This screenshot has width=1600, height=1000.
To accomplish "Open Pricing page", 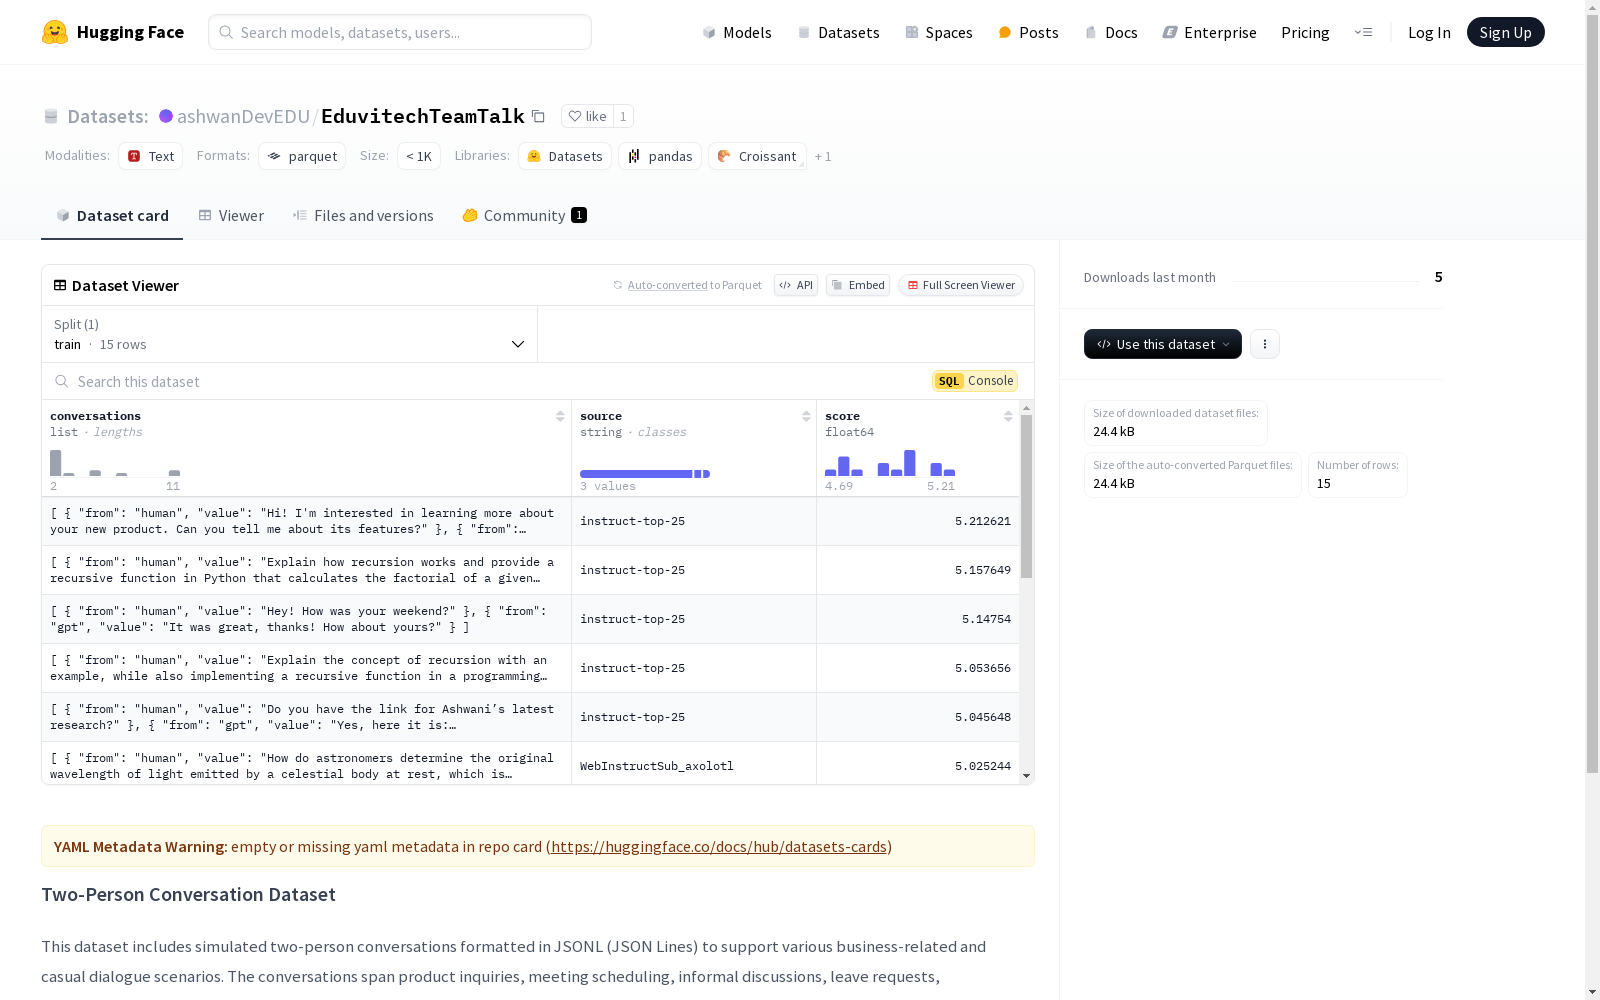I will click(1305, 32).
